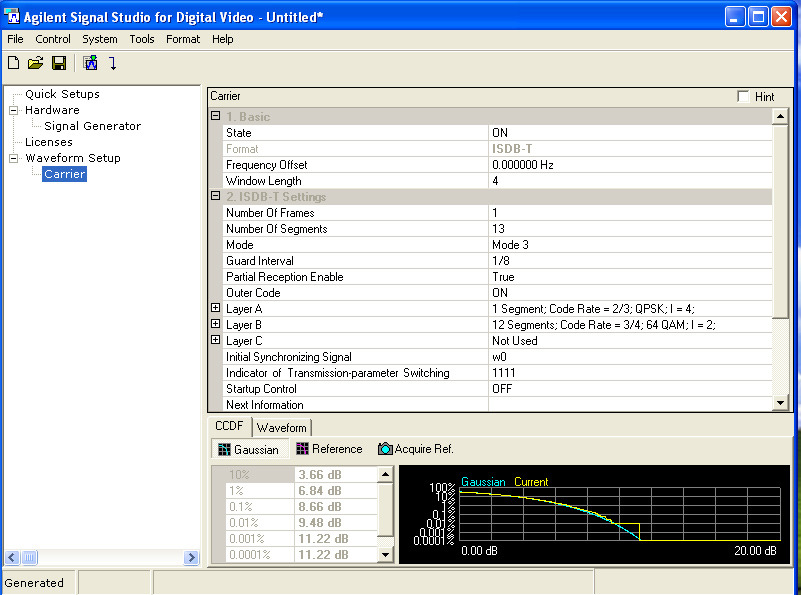Click the Startup Control value OFF
Screen dimensions: 801x595
click(630, 389)
